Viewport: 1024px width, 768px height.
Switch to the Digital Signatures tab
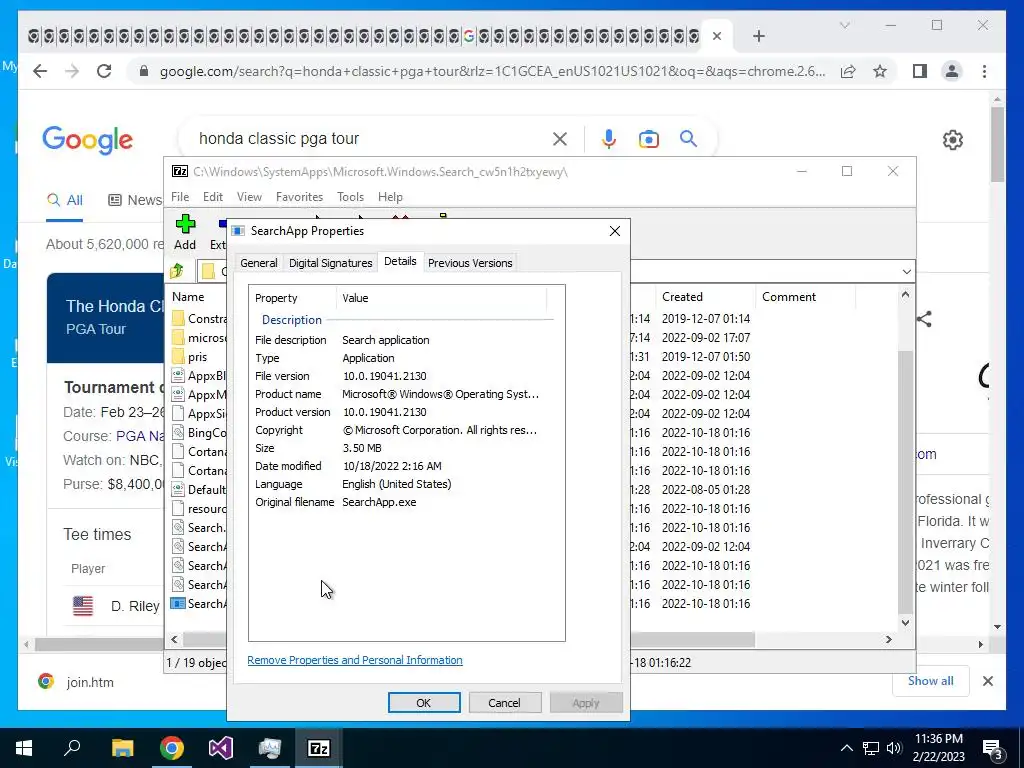coord(330,263)
